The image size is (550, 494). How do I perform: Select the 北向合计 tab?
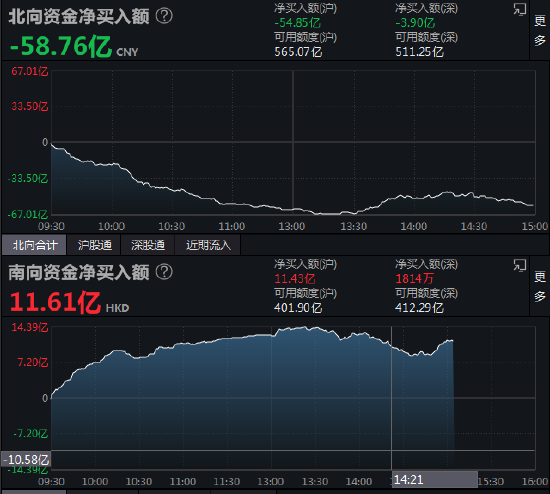coord(34,245)
